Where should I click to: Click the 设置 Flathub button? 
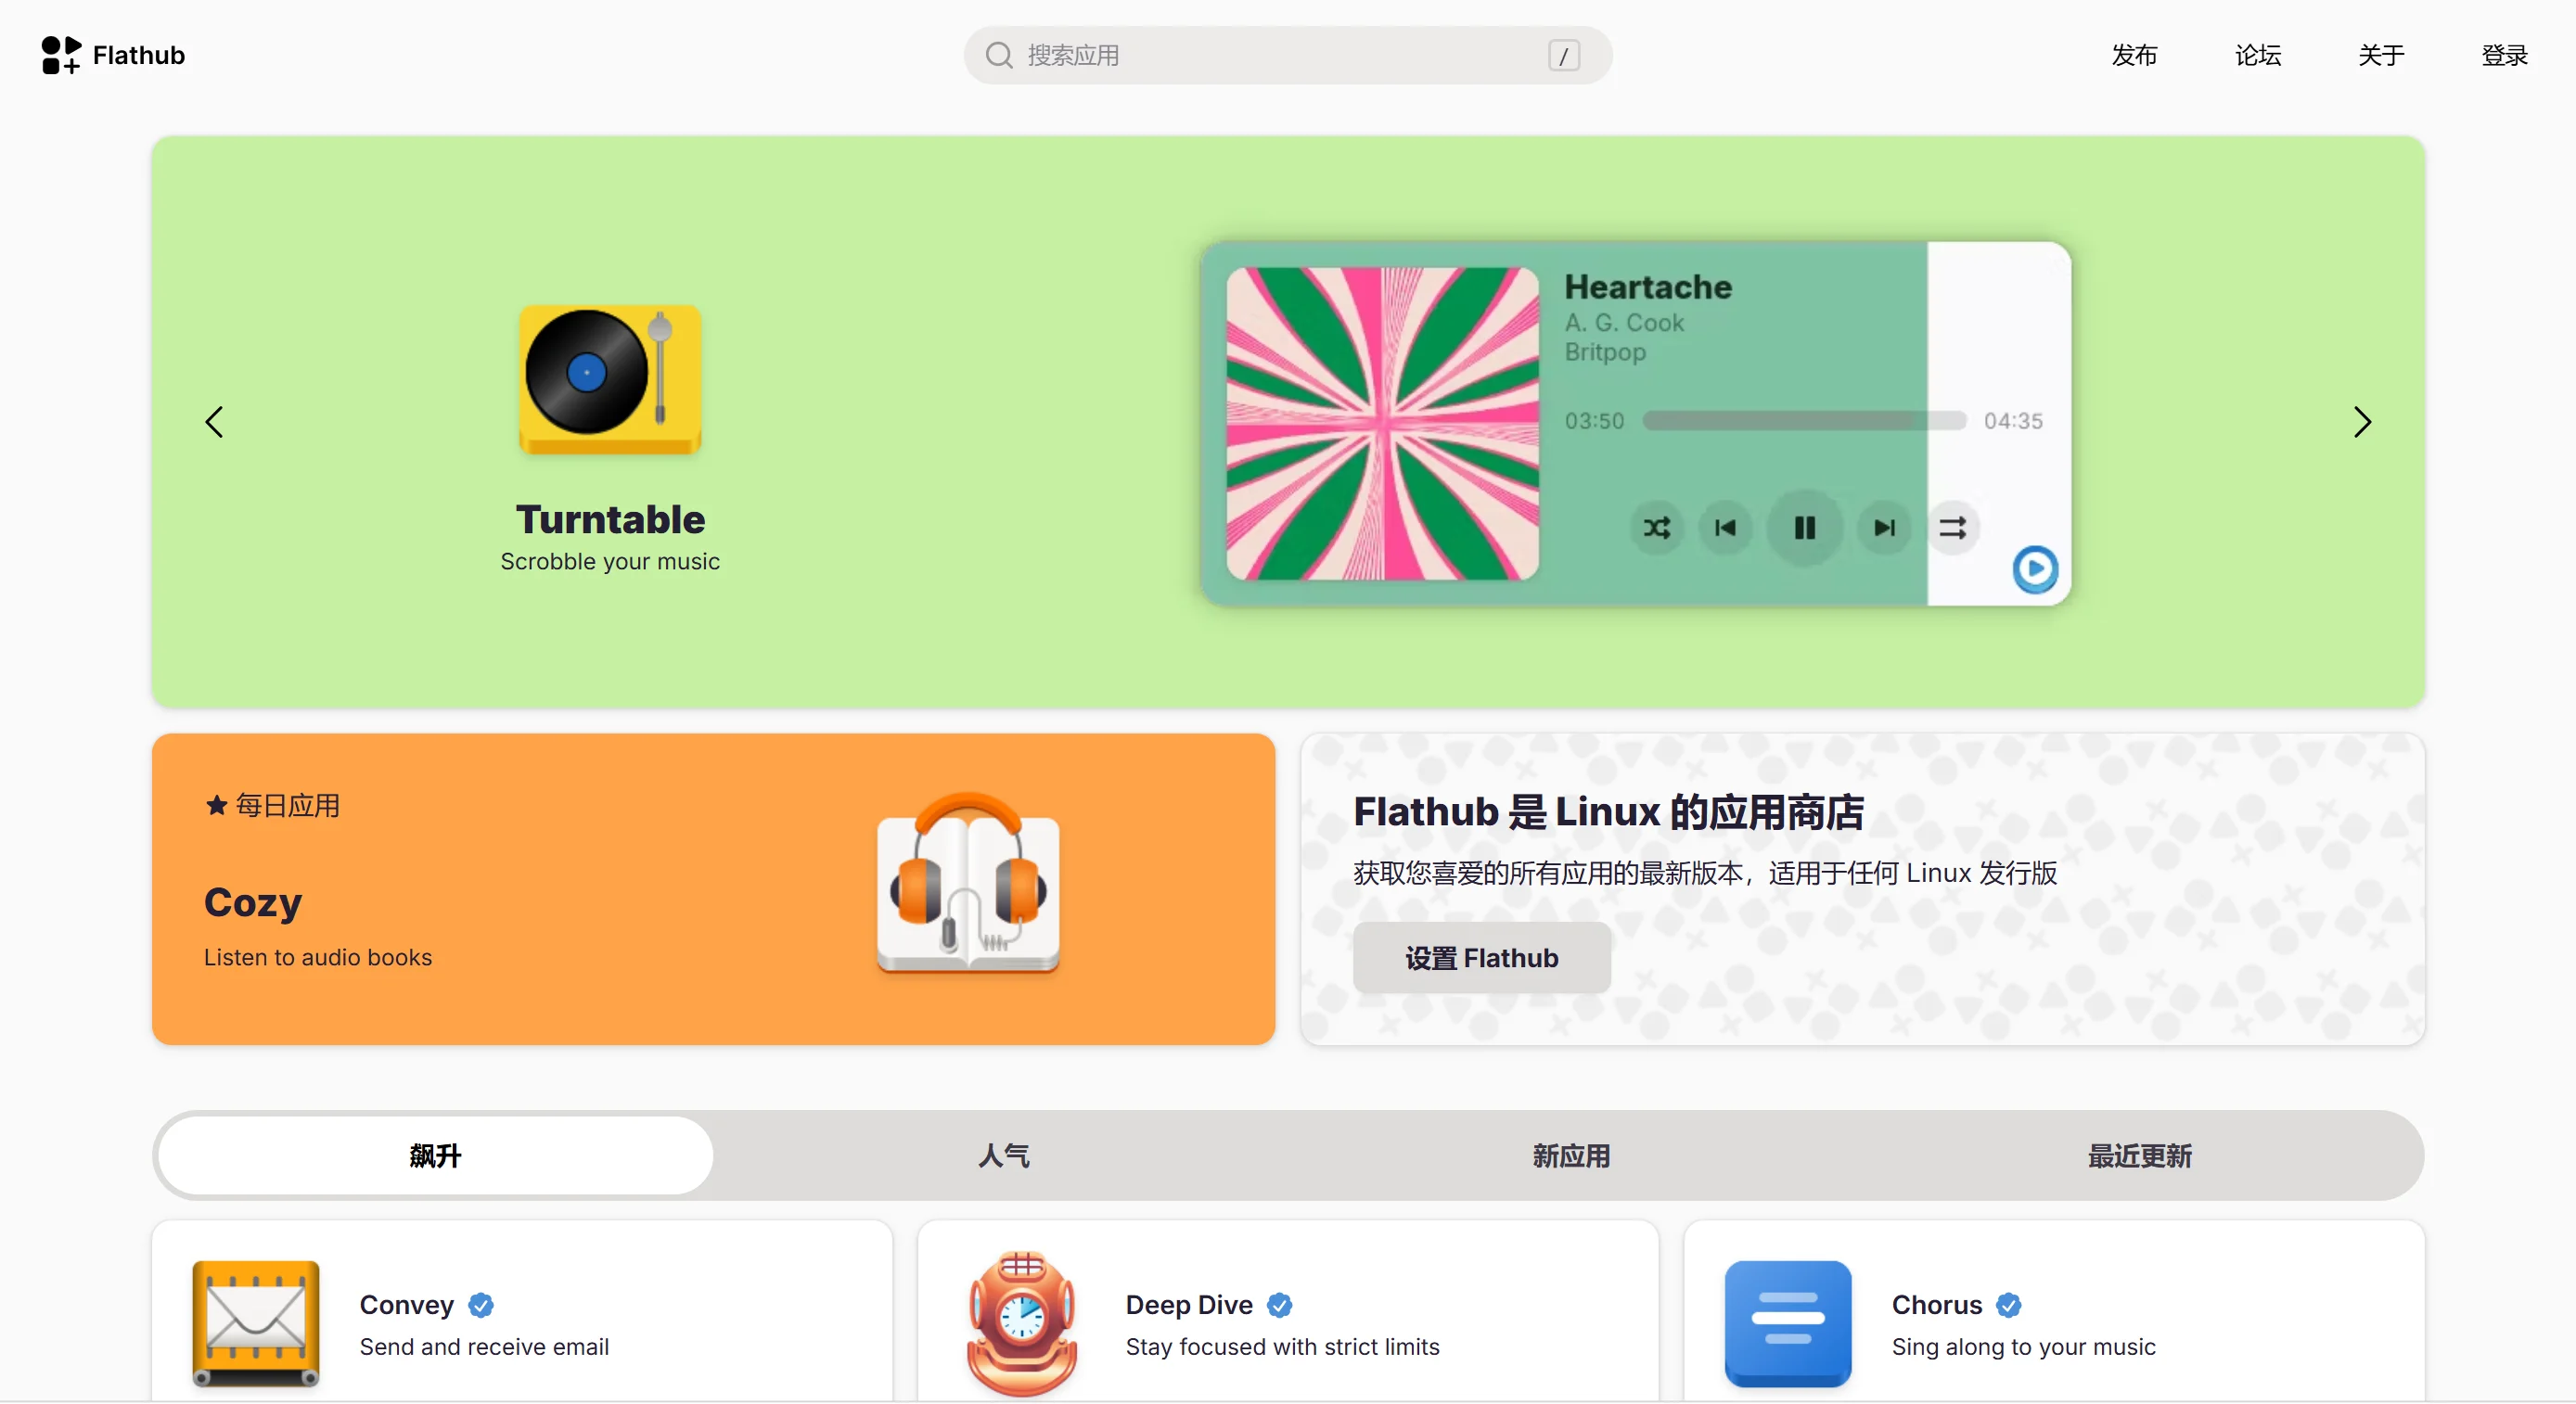[x=1482, y=958]
